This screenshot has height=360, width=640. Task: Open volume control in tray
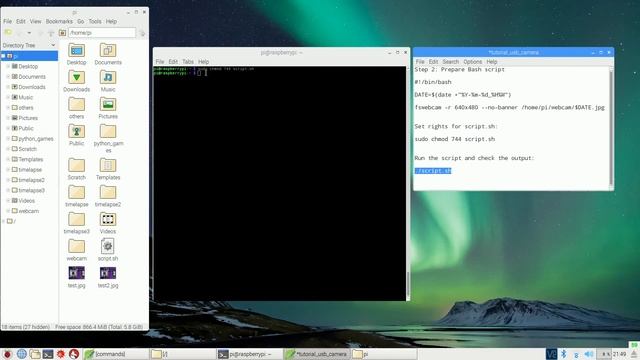589,354
